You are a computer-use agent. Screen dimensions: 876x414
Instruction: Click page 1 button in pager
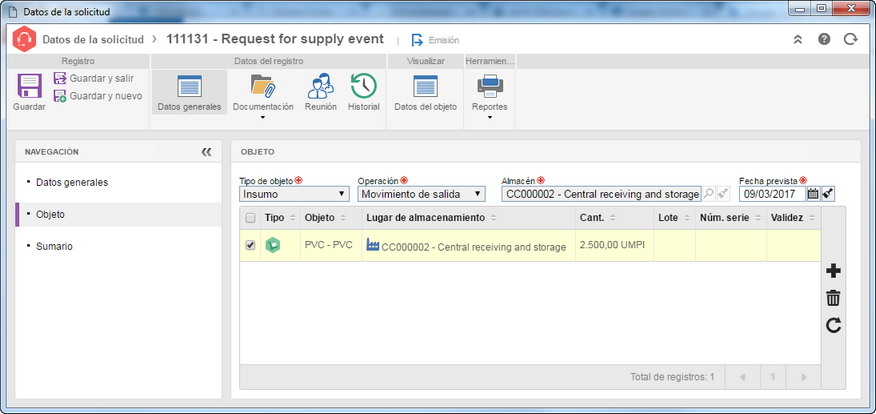tap(773, 377)
